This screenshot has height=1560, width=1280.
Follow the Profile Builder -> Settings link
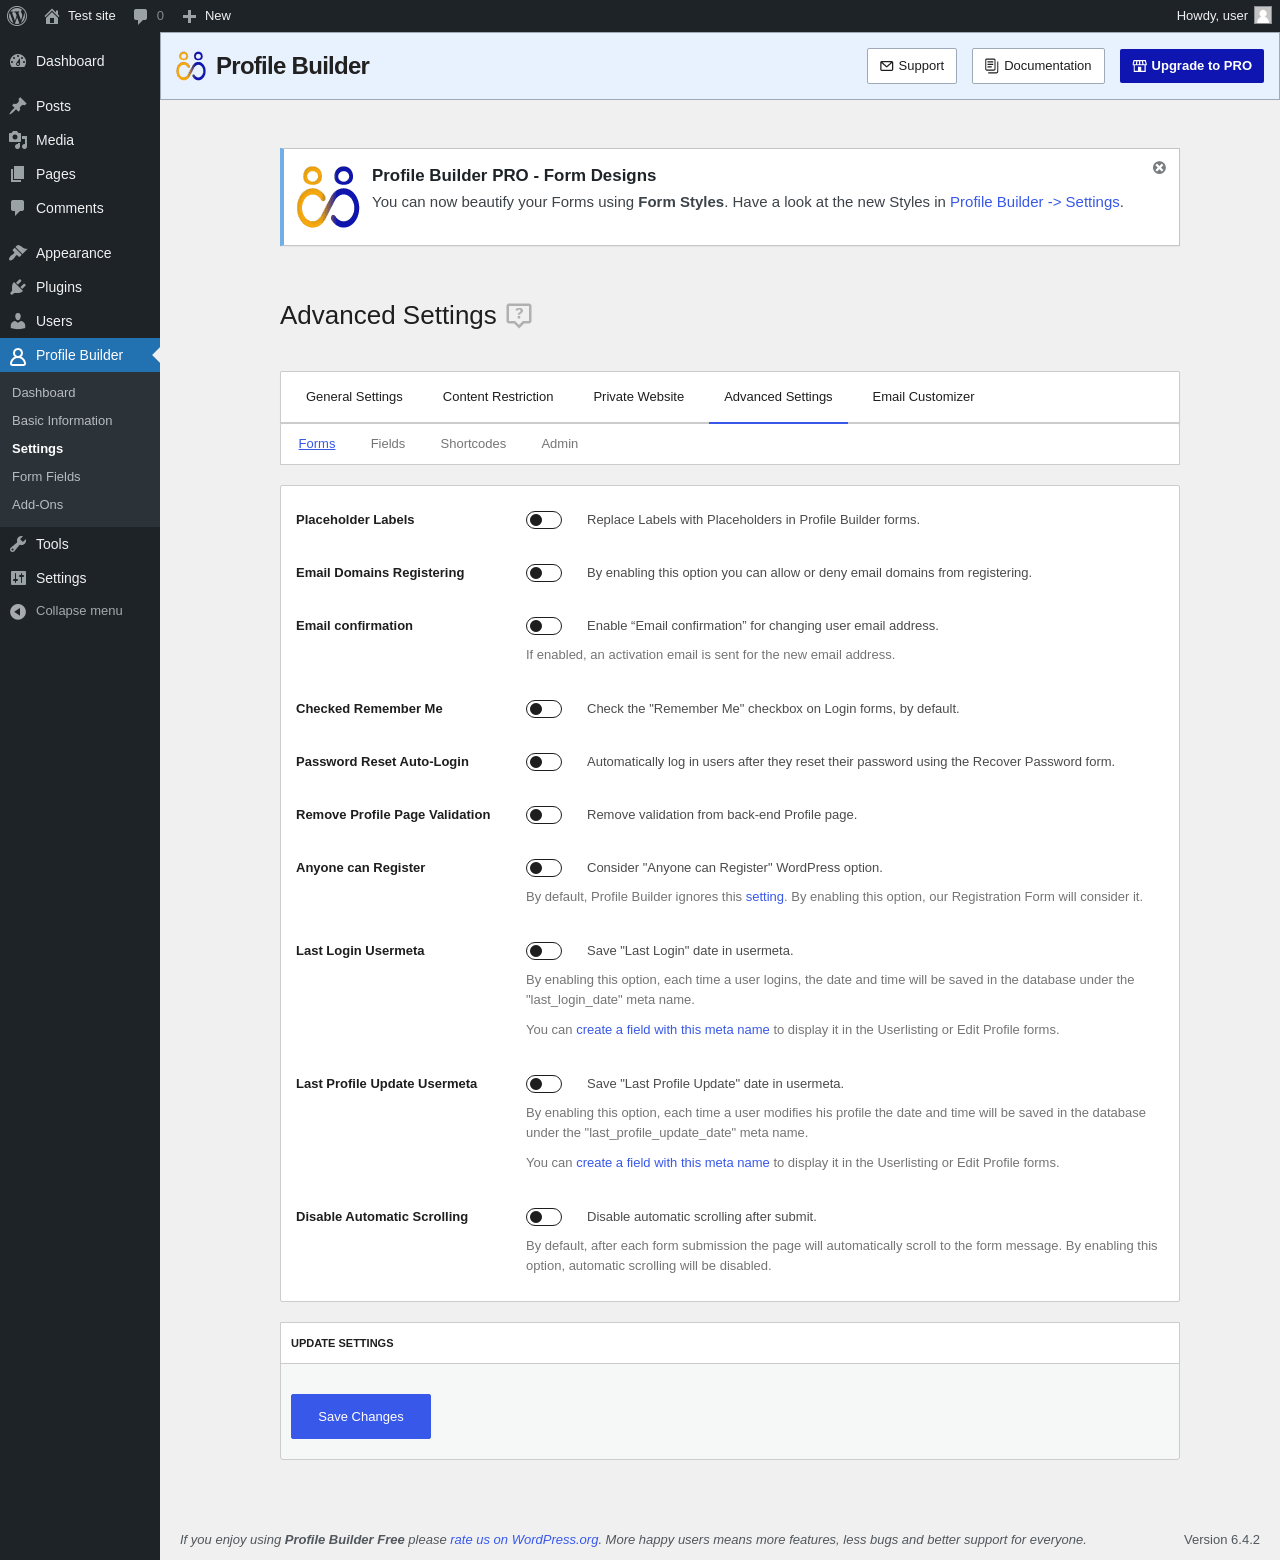(x=1035, y=202)
